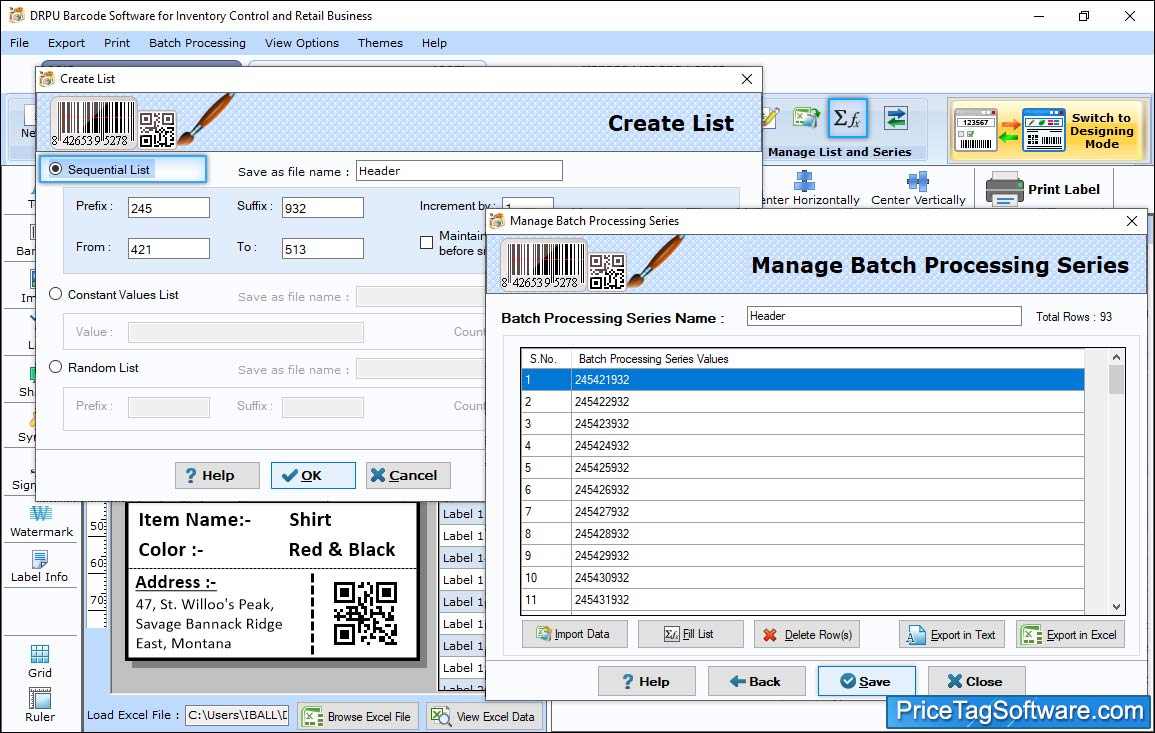Click the Save as file name field in Create List
This screenshot has height=733, width=1155.
pyautogui.click(x=459, y=171)
